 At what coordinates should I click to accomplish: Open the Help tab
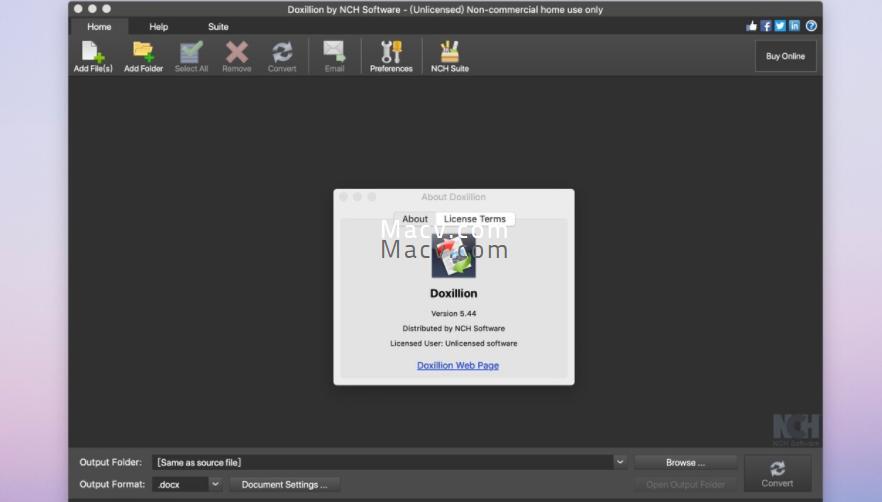[159, 26]
